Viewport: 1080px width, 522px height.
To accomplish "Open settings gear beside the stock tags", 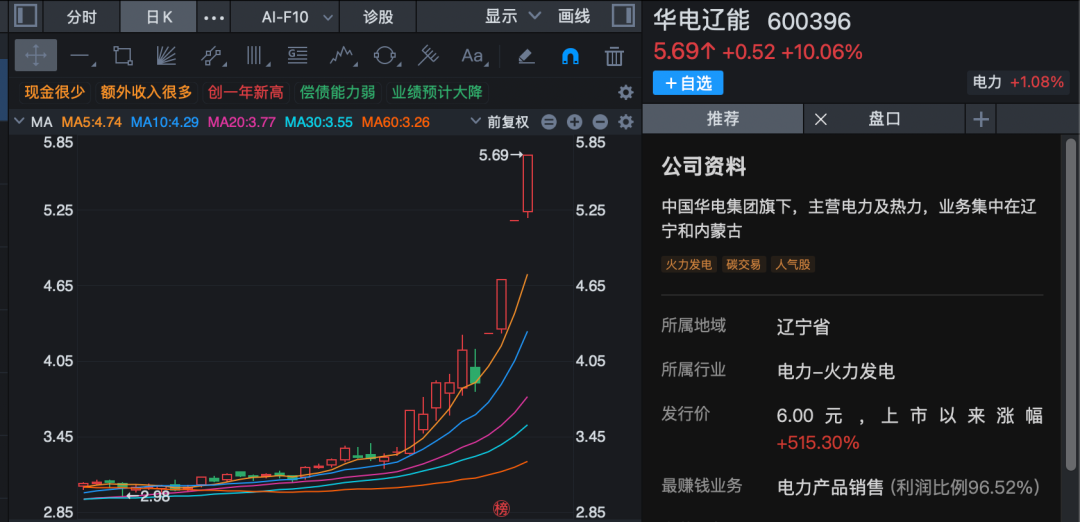I will (625, 92).
